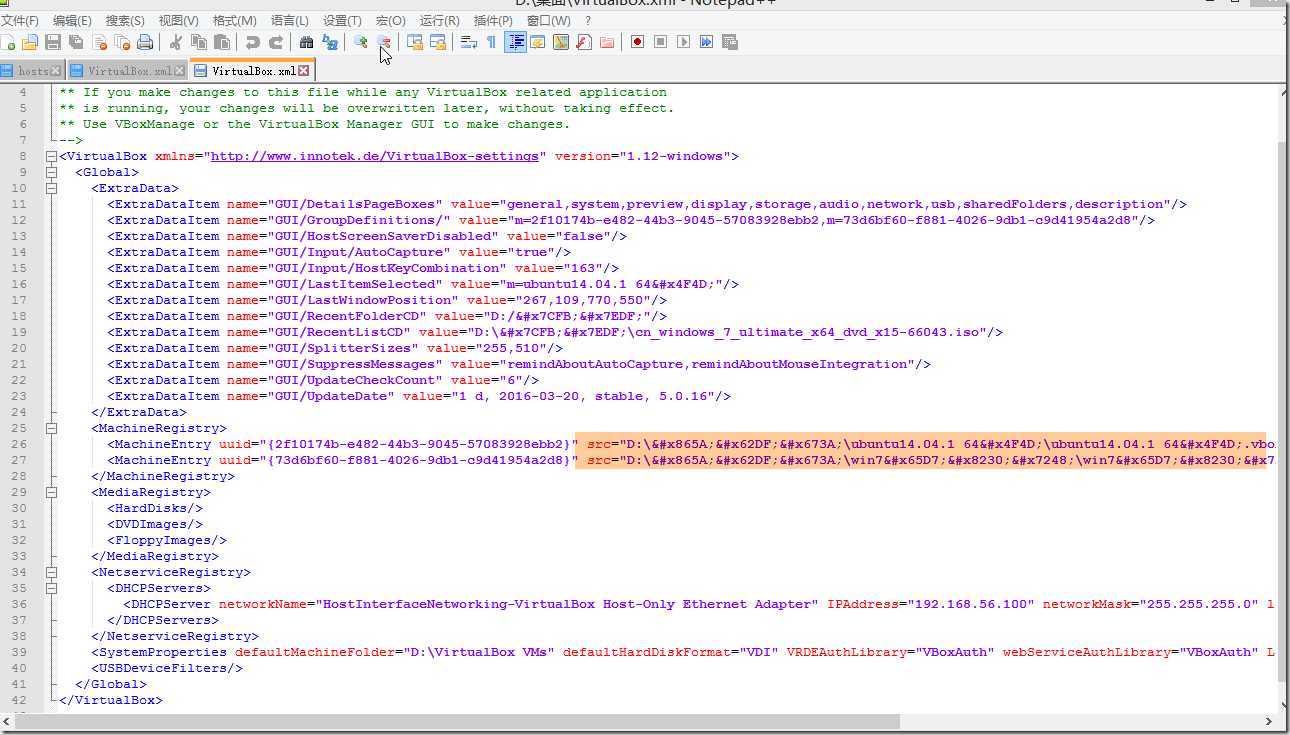Viewport: 1290px width, 735px height.
Task: Click the Paste toolbar icon
Action: [222, 42]
